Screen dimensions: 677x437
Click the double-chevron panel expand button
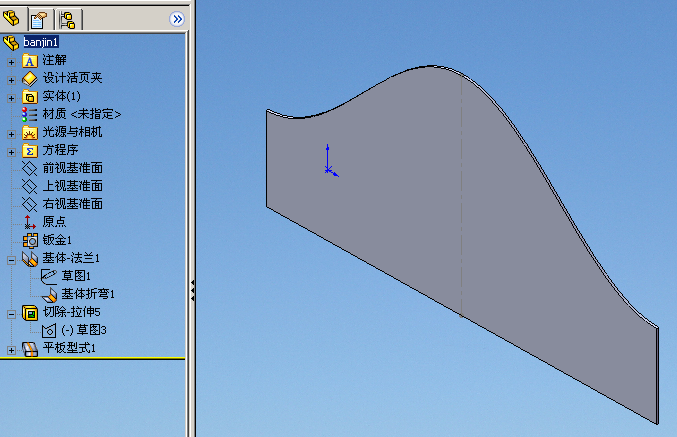[177, 19]
